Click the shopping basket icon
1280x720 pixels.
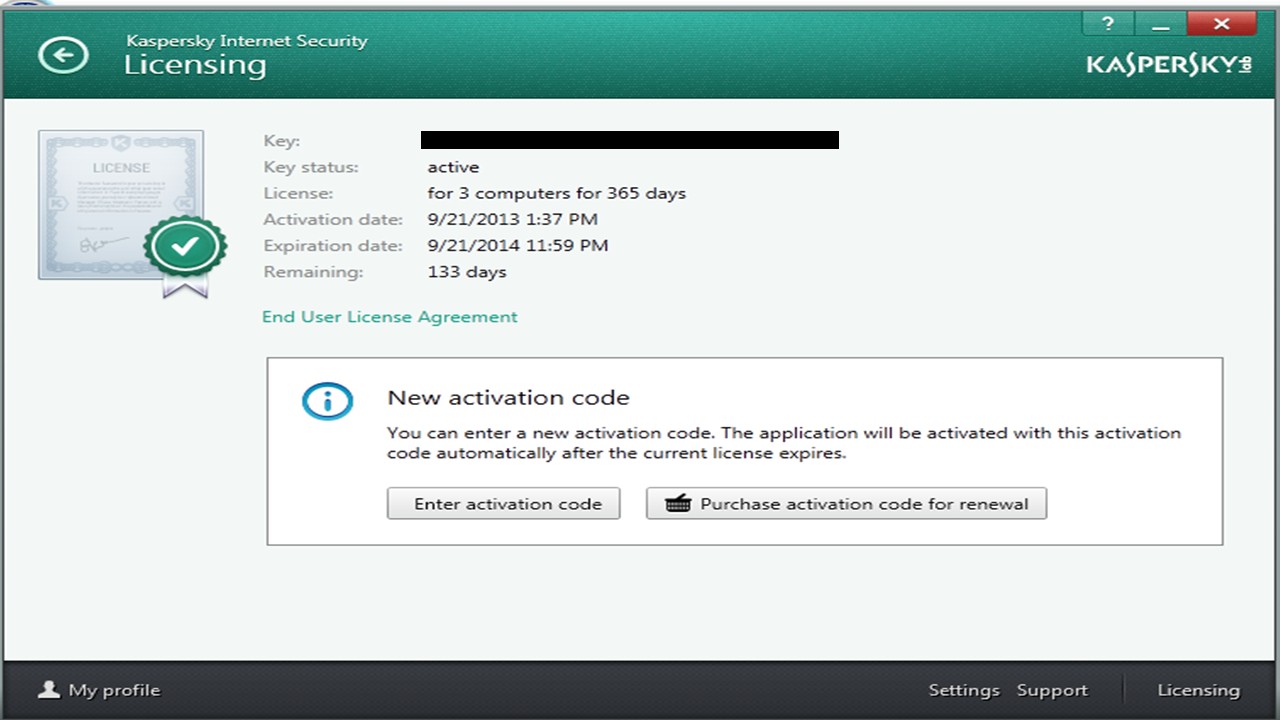(678, 504)
